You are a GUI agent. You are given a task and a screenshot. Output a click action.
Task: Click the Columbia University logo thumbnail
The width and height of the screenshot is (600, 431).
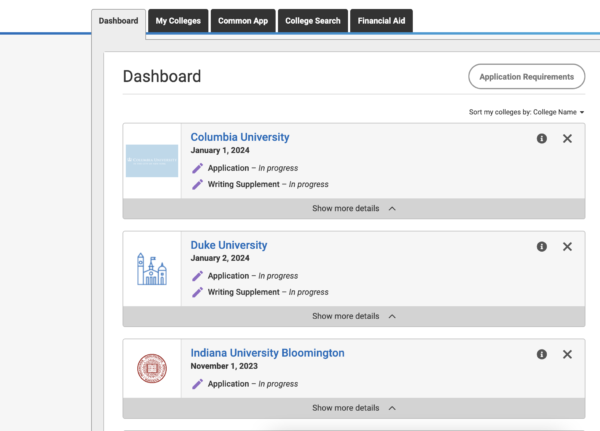(152, 161)
